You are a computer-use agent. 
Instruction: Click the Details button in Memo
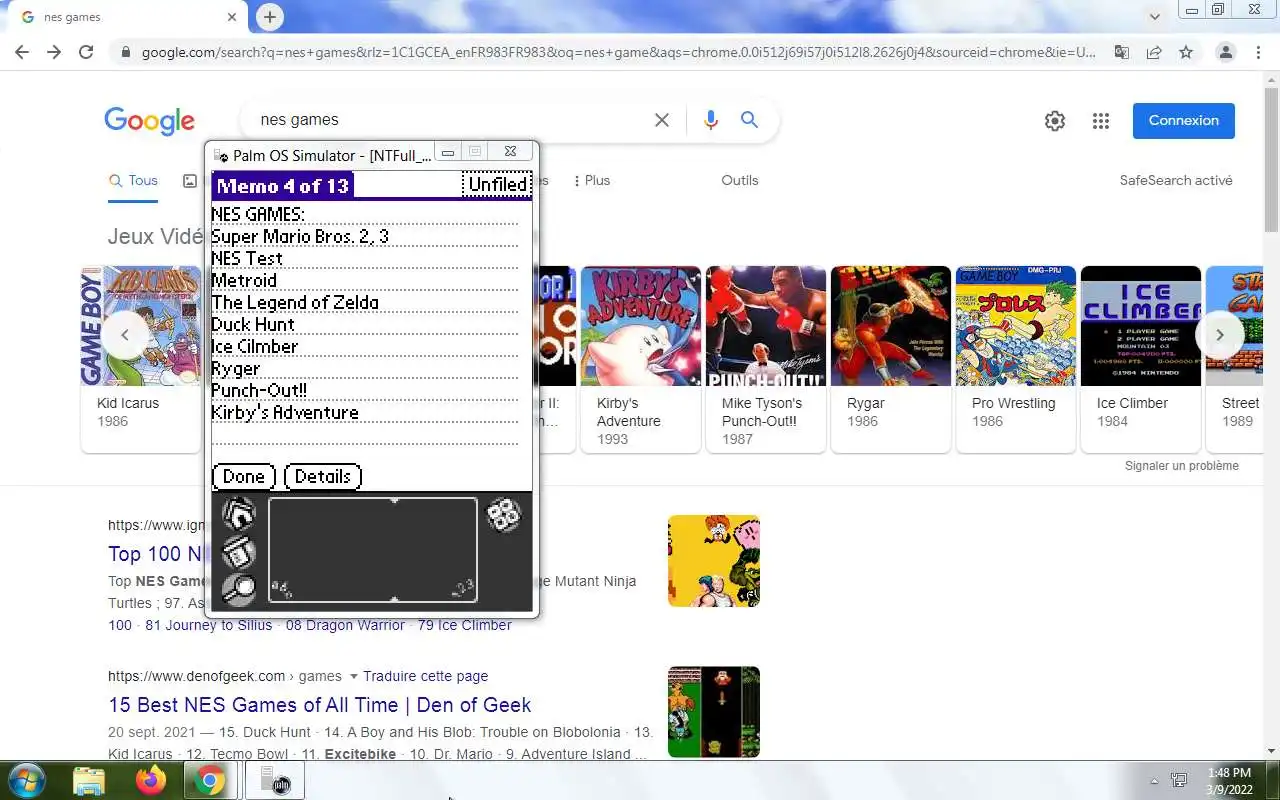[x=322, y=476]
